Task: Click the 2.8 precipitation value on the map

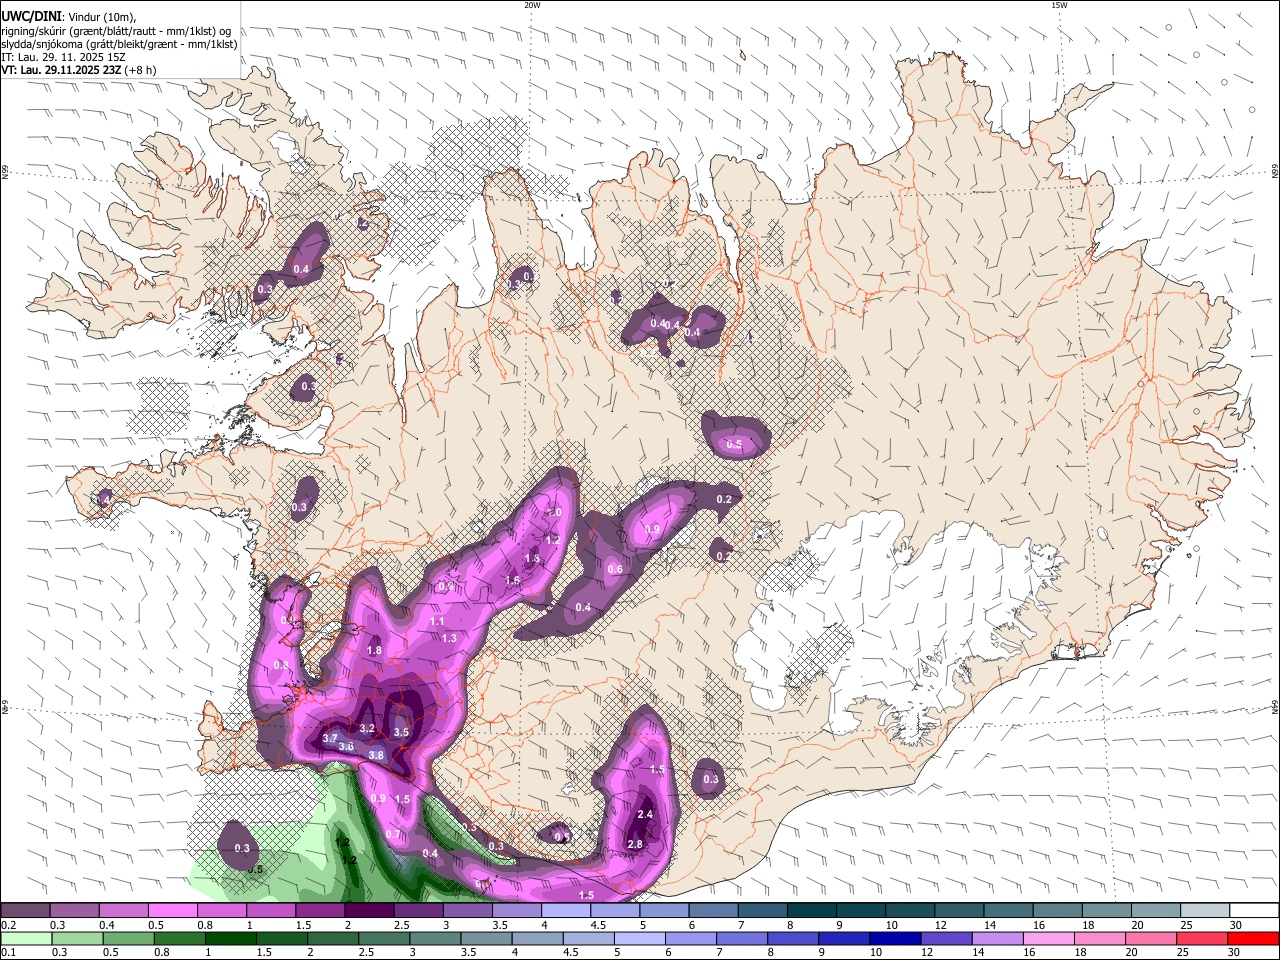Action: (x=635, y=844)
